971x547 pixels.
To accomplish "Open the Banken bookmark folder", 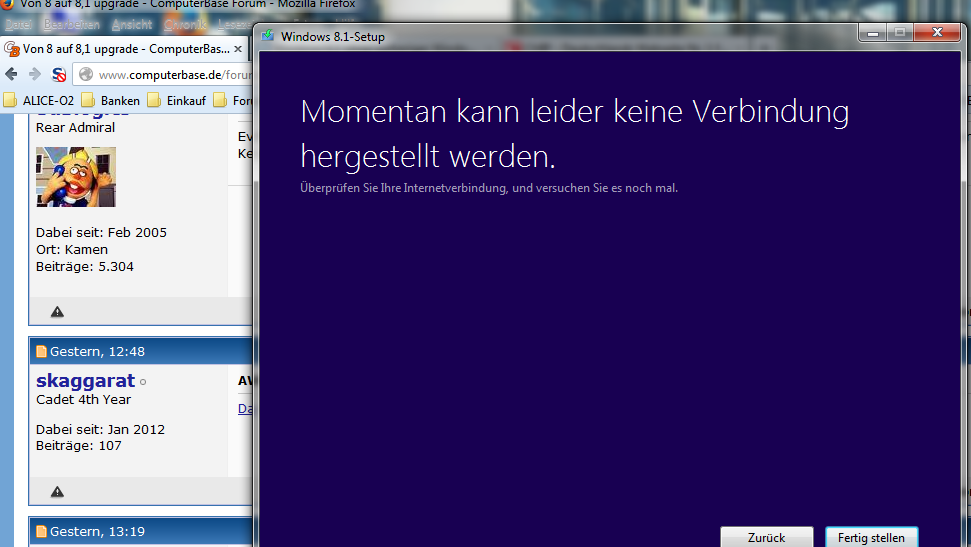I will pyautogui.click(x=111, y=100).
